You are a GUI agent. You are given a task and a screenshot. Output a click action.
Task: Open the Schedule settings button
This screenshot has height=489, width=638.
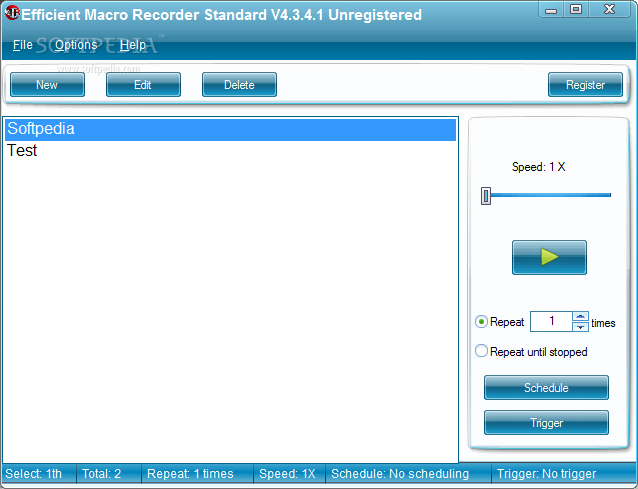[546, 387]
